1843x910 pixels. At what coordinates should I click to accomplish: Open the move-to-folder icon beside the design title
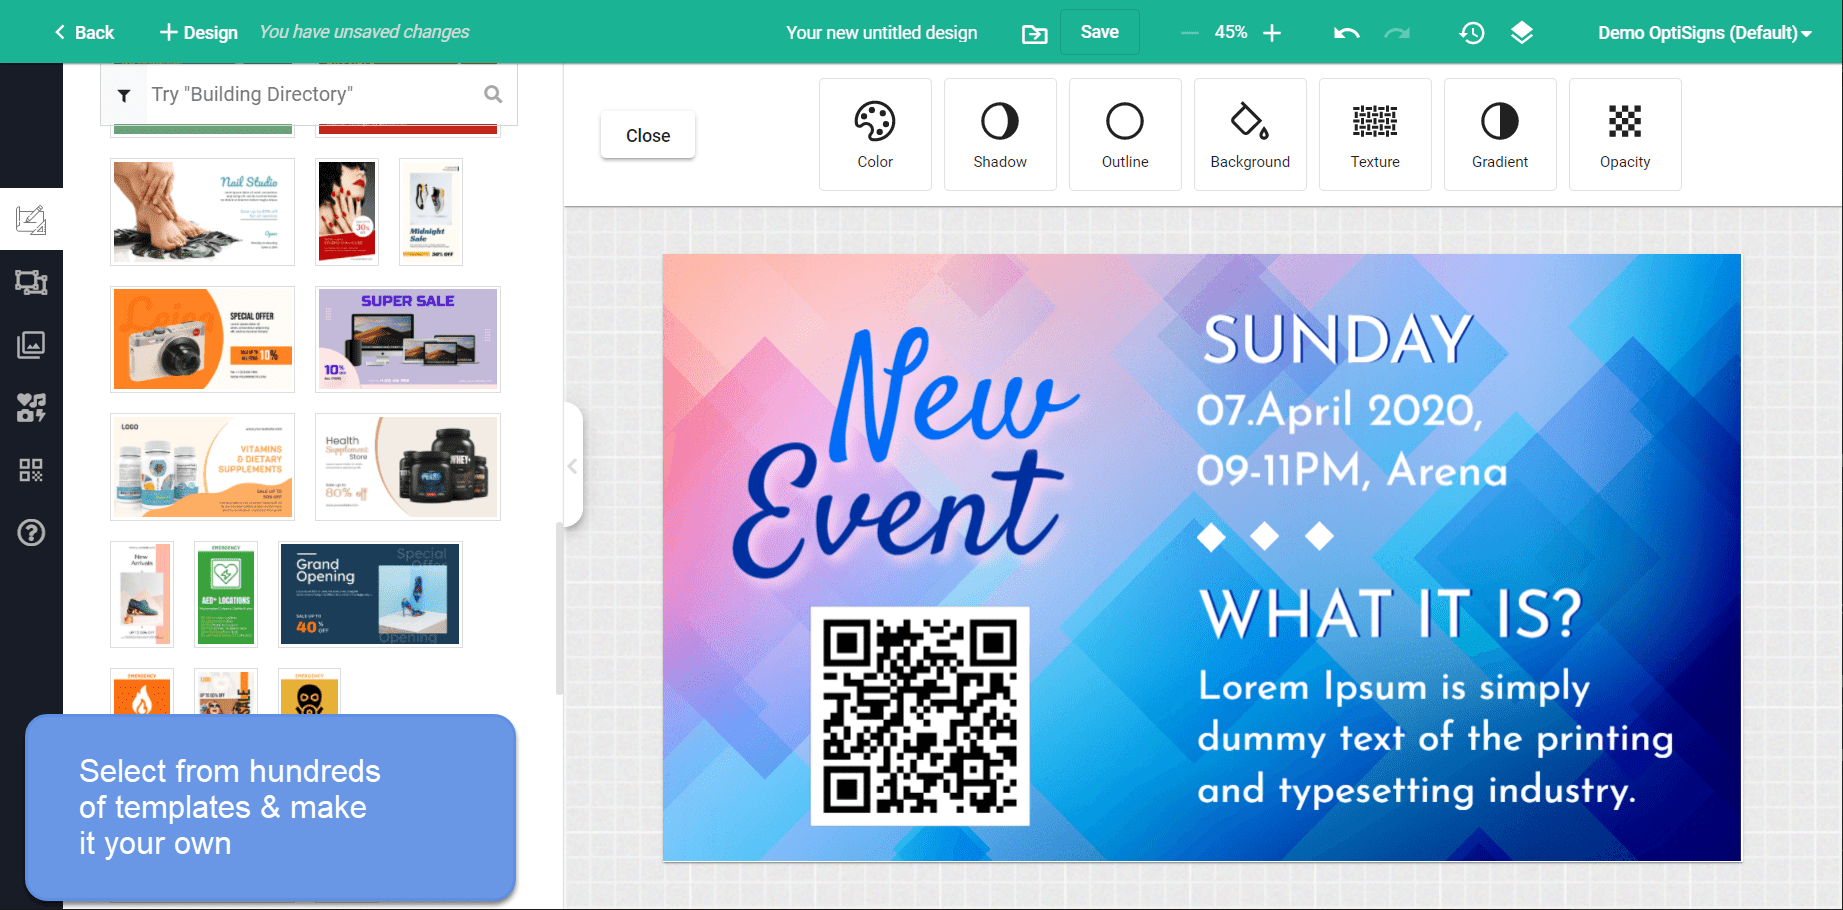pyautogui.click(x=1034, y=34)
